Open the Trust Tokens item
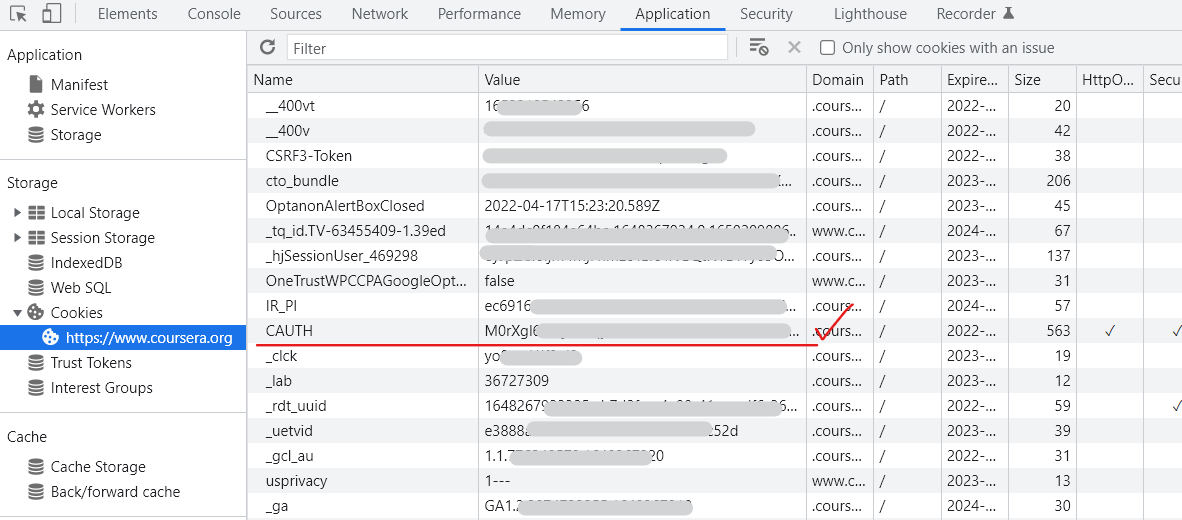 [91, 362]
